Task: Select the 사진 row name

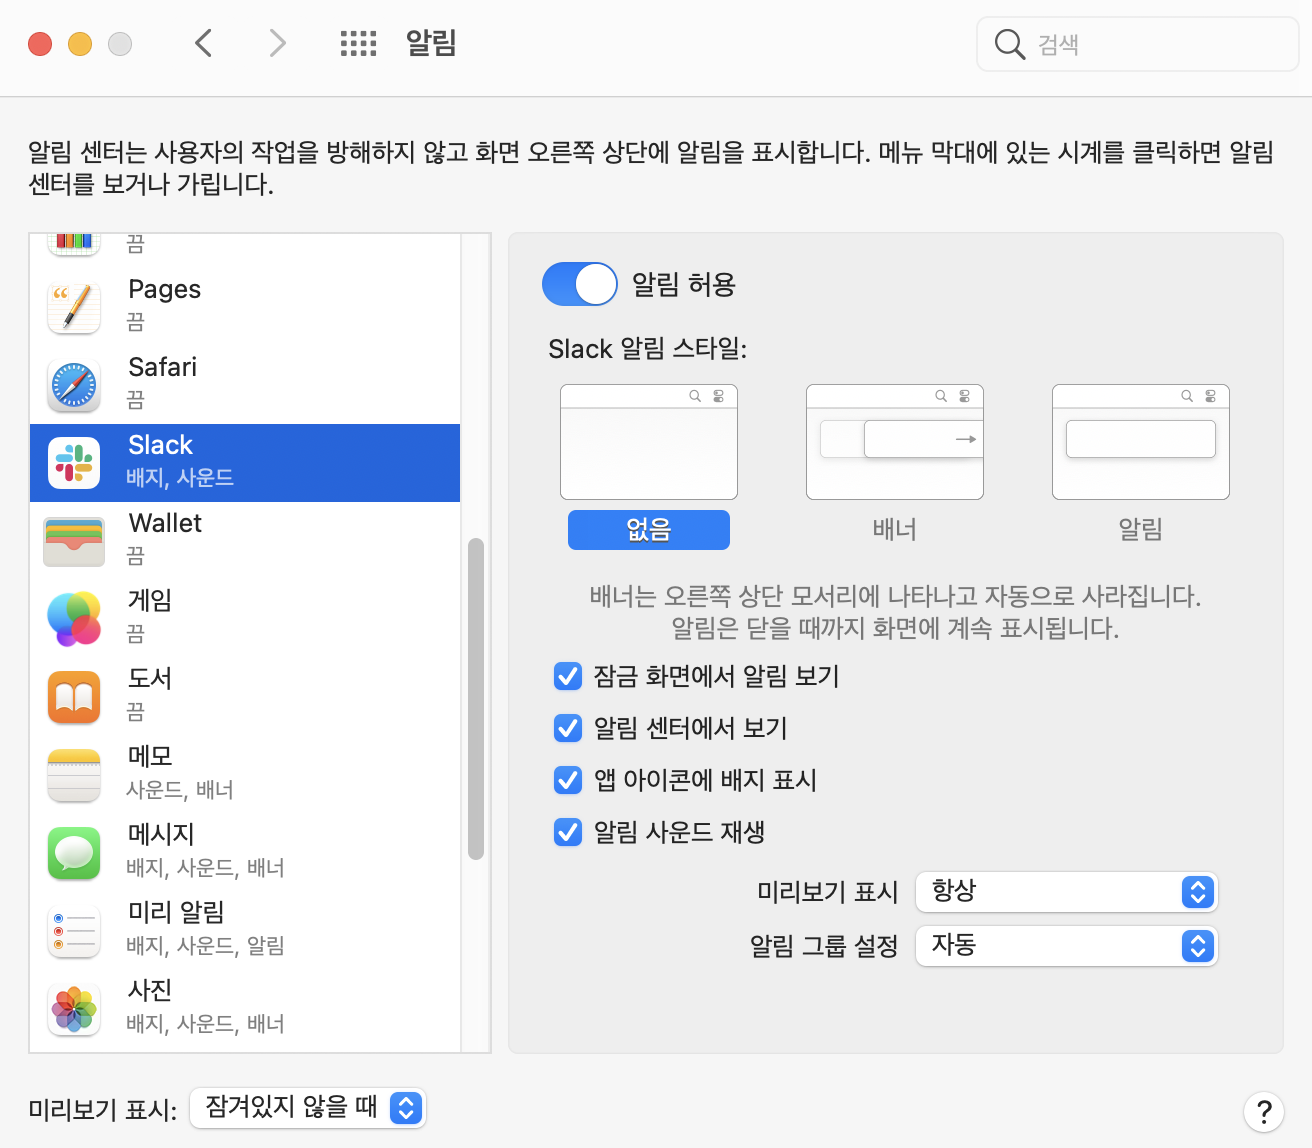Action: point(150,990)
